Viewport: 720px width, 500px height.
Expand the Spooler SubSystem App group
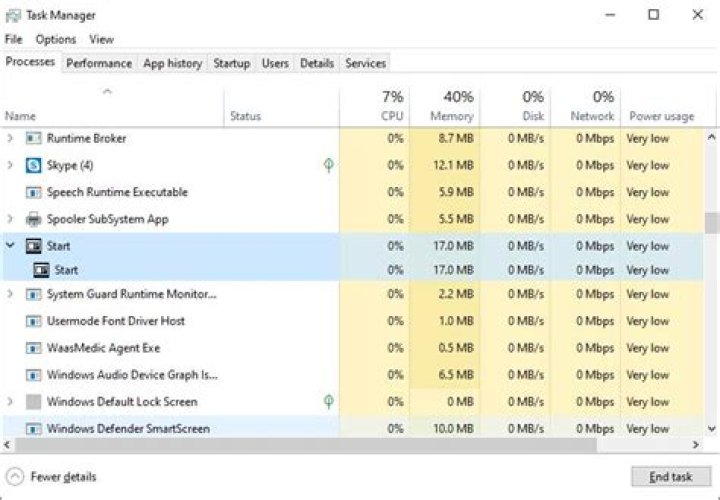[10, 219]
